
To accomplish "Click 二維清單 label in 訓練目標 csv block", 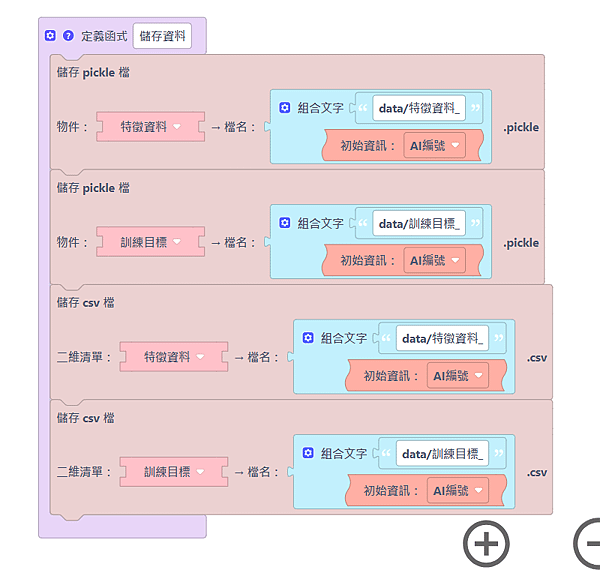I will click(x=83, y=472).
